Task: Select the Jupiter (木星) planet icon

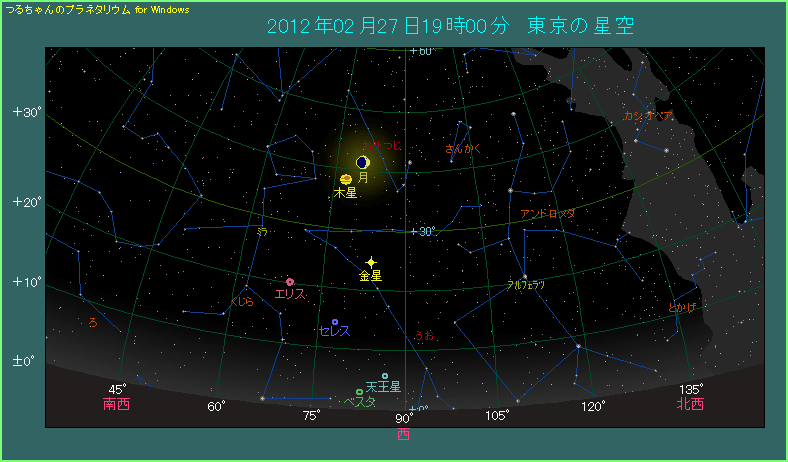Action: [345, 179]
